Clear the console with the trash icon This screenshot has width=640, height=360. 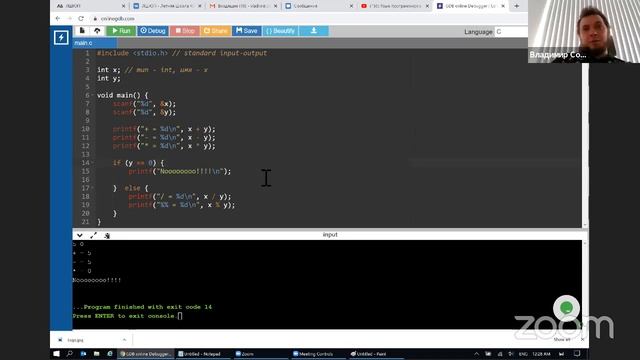pyautogui.click(x=107, y=236)
